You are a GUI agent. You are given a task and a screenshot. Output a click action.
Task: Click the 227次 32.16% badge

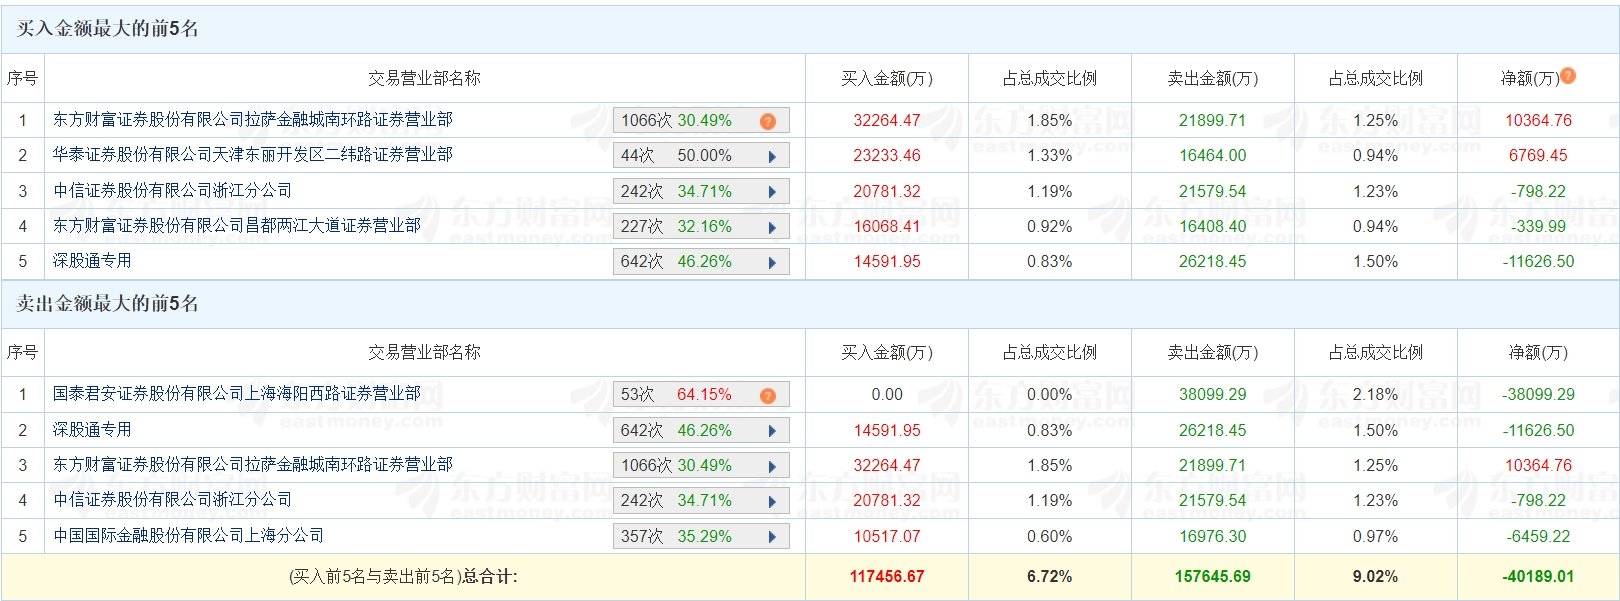701,227
